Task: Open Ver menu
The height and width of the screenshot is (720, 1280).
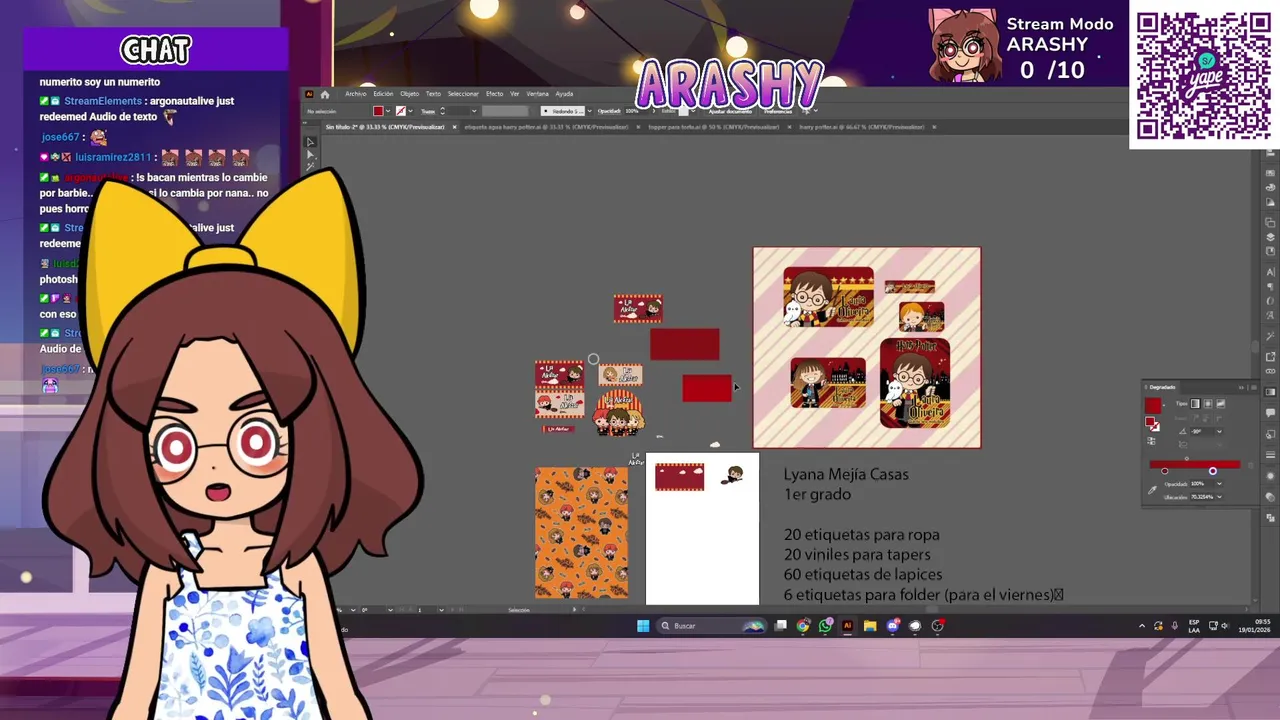Action: [515, 94]
